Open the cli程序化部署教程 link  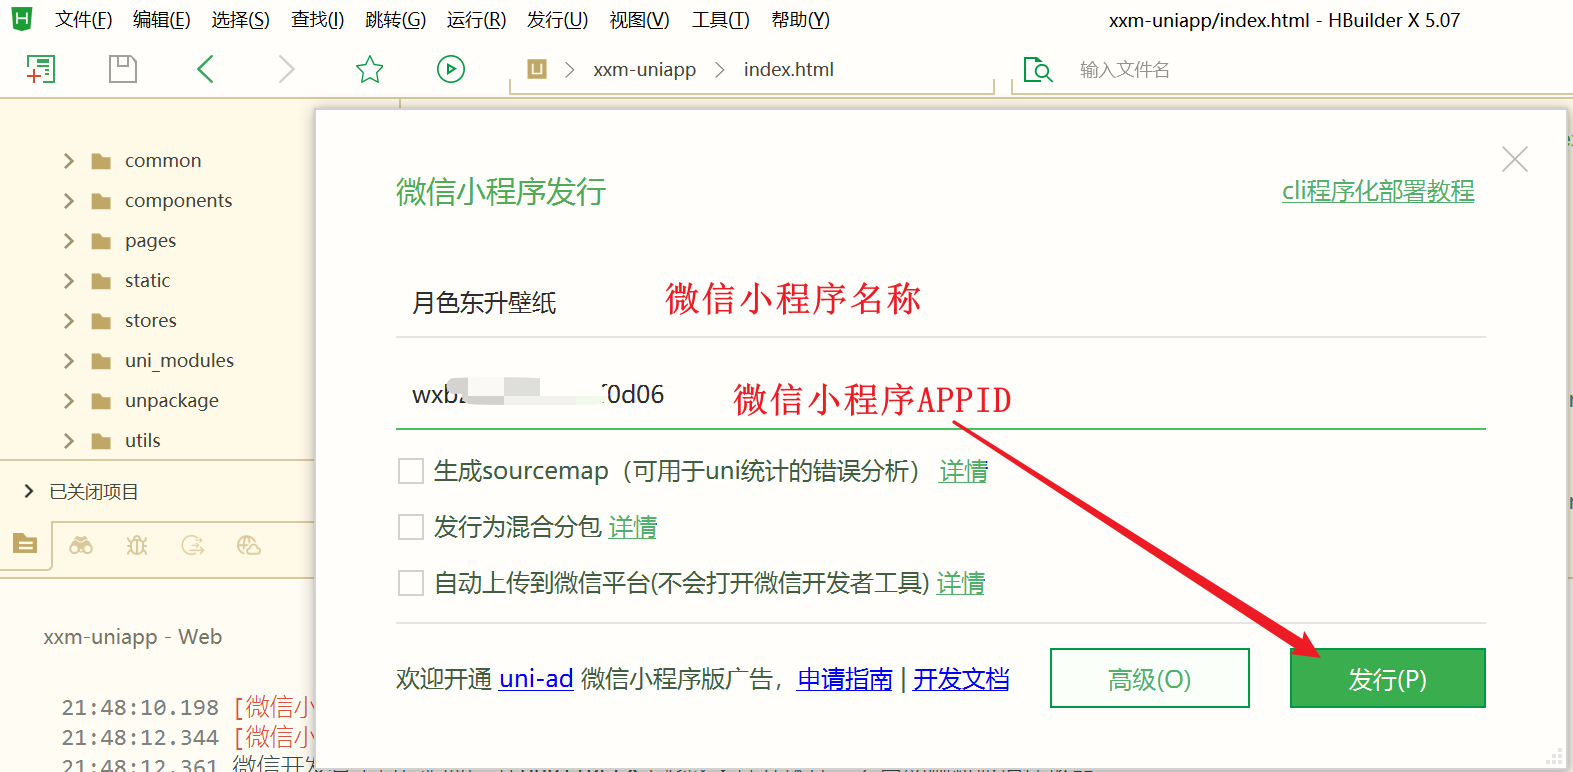[x=1378, y=191]
